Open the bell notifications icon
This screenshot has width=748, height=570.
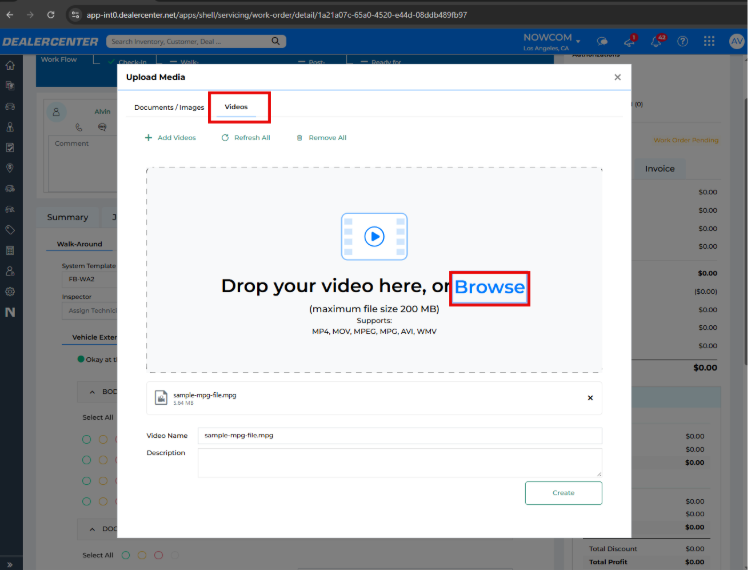pyautogui.click(x=657, y=41)
